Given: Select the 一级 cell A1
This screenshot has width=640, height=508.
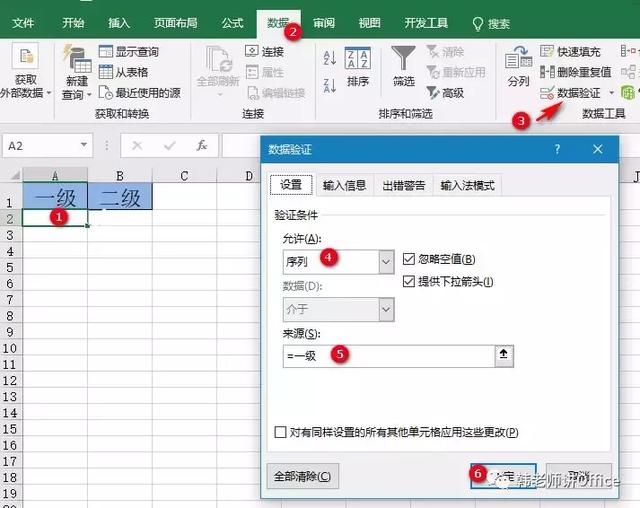Looking at the screenshot, I should coord(55,197).
